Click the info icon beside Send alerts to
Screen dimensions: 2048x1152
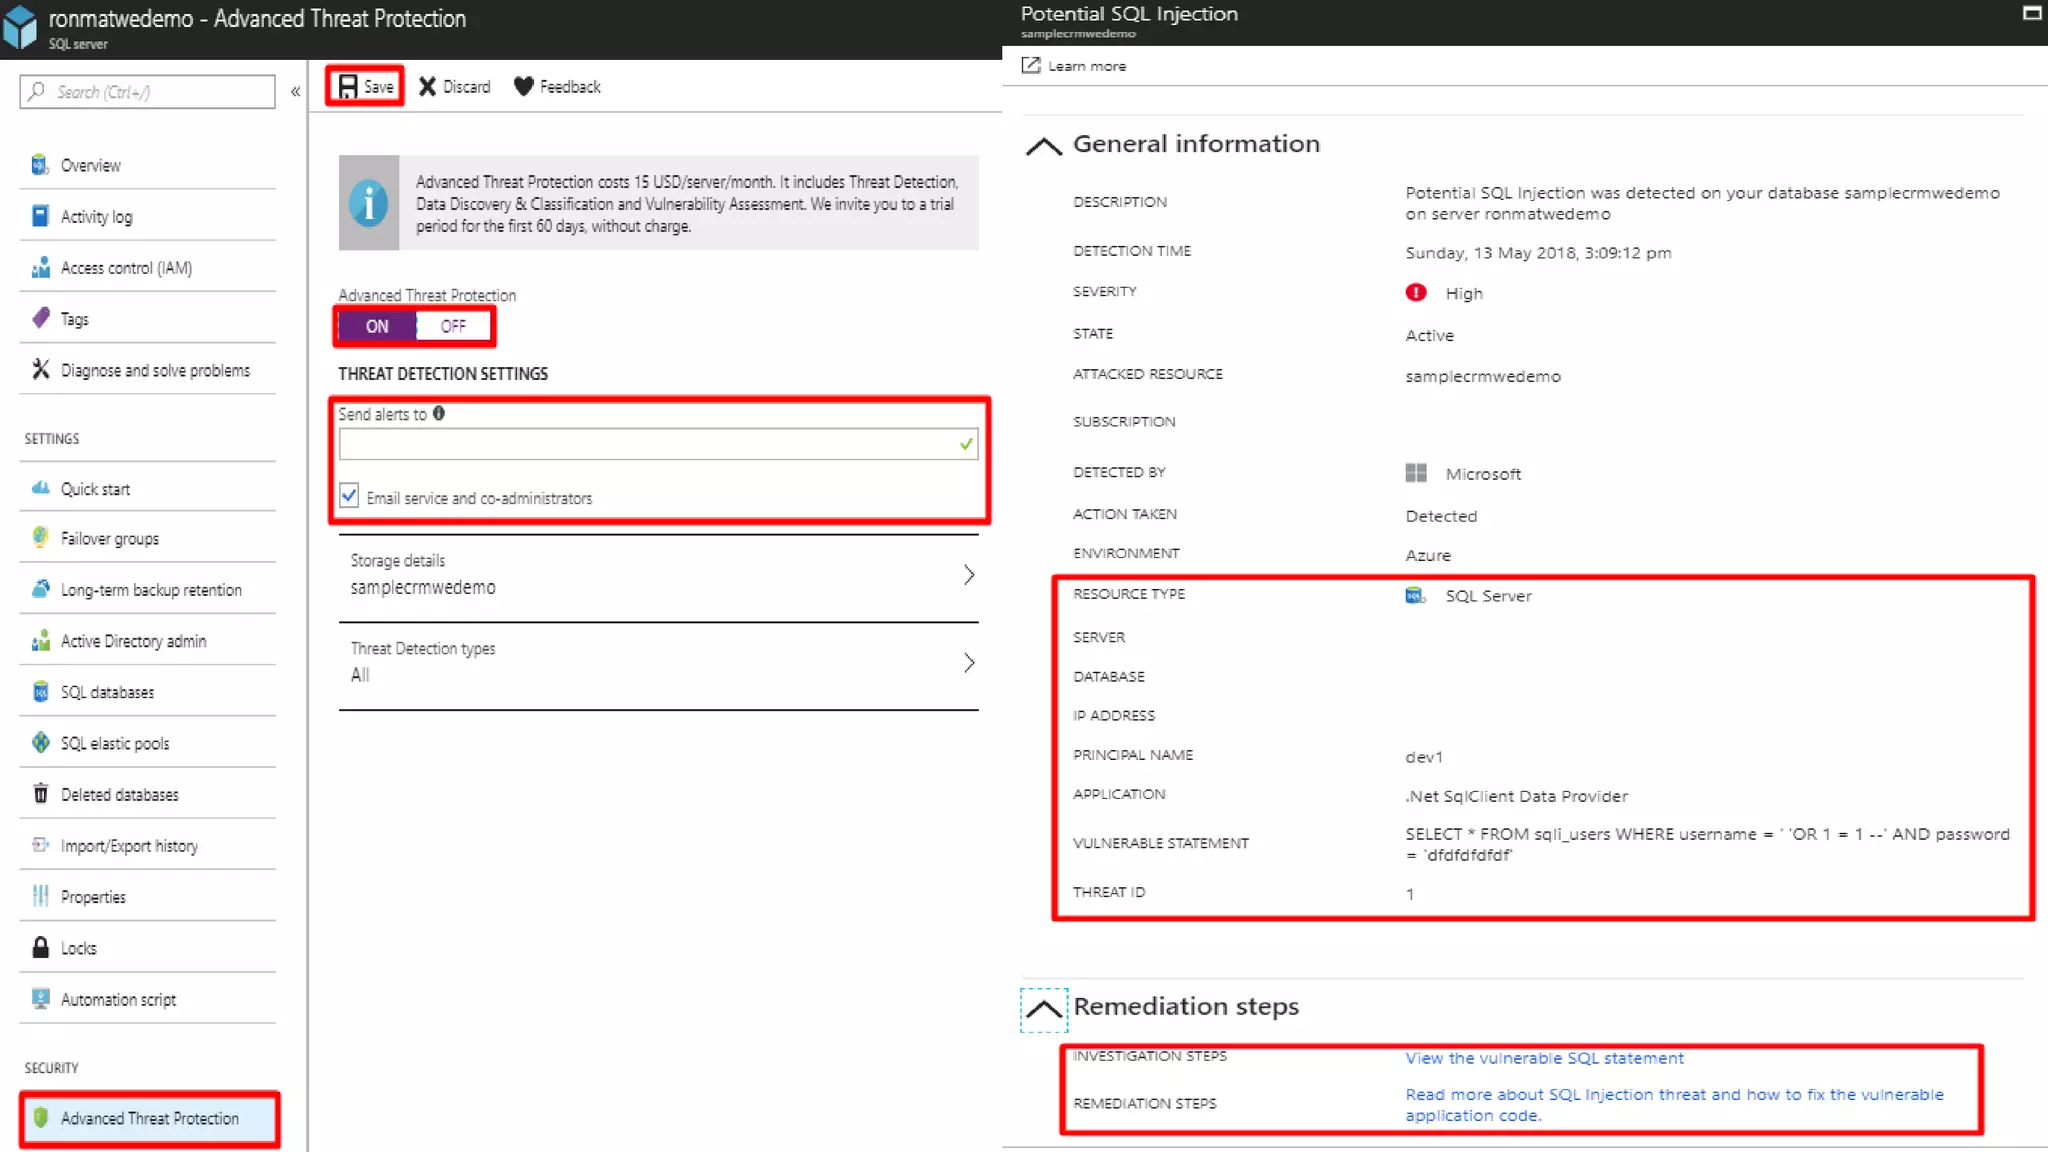(x=438, y=413)
